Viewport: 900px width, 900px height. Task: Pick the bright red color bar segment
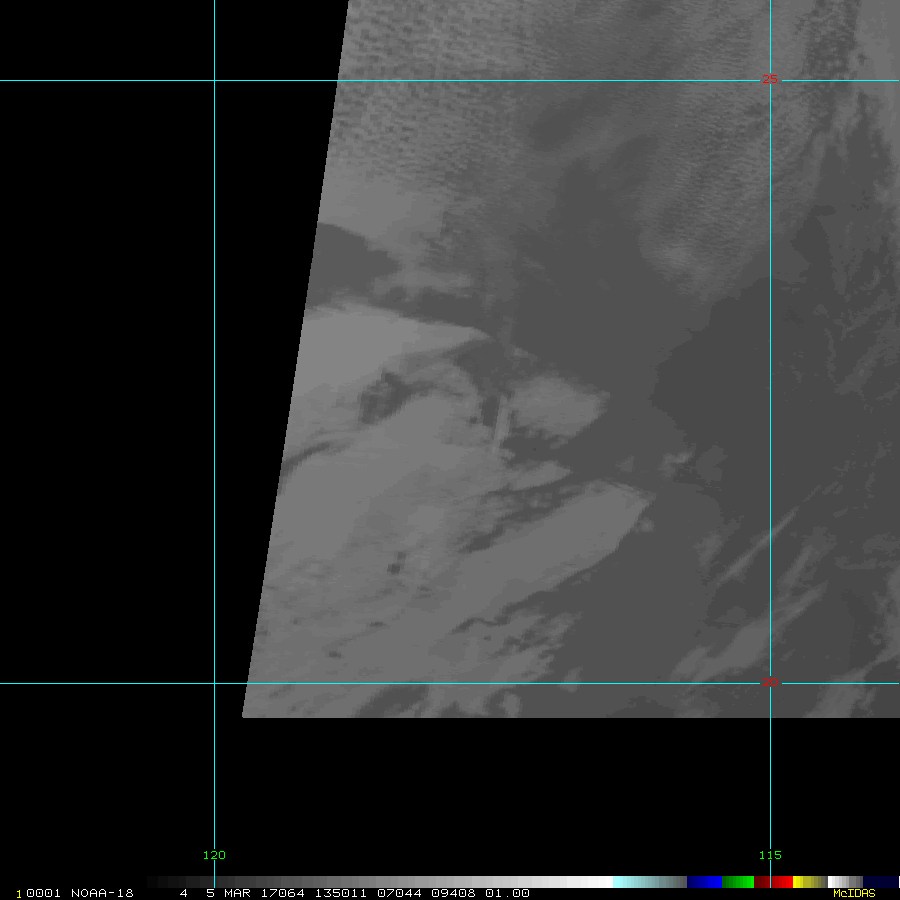(x=782, y=882)
